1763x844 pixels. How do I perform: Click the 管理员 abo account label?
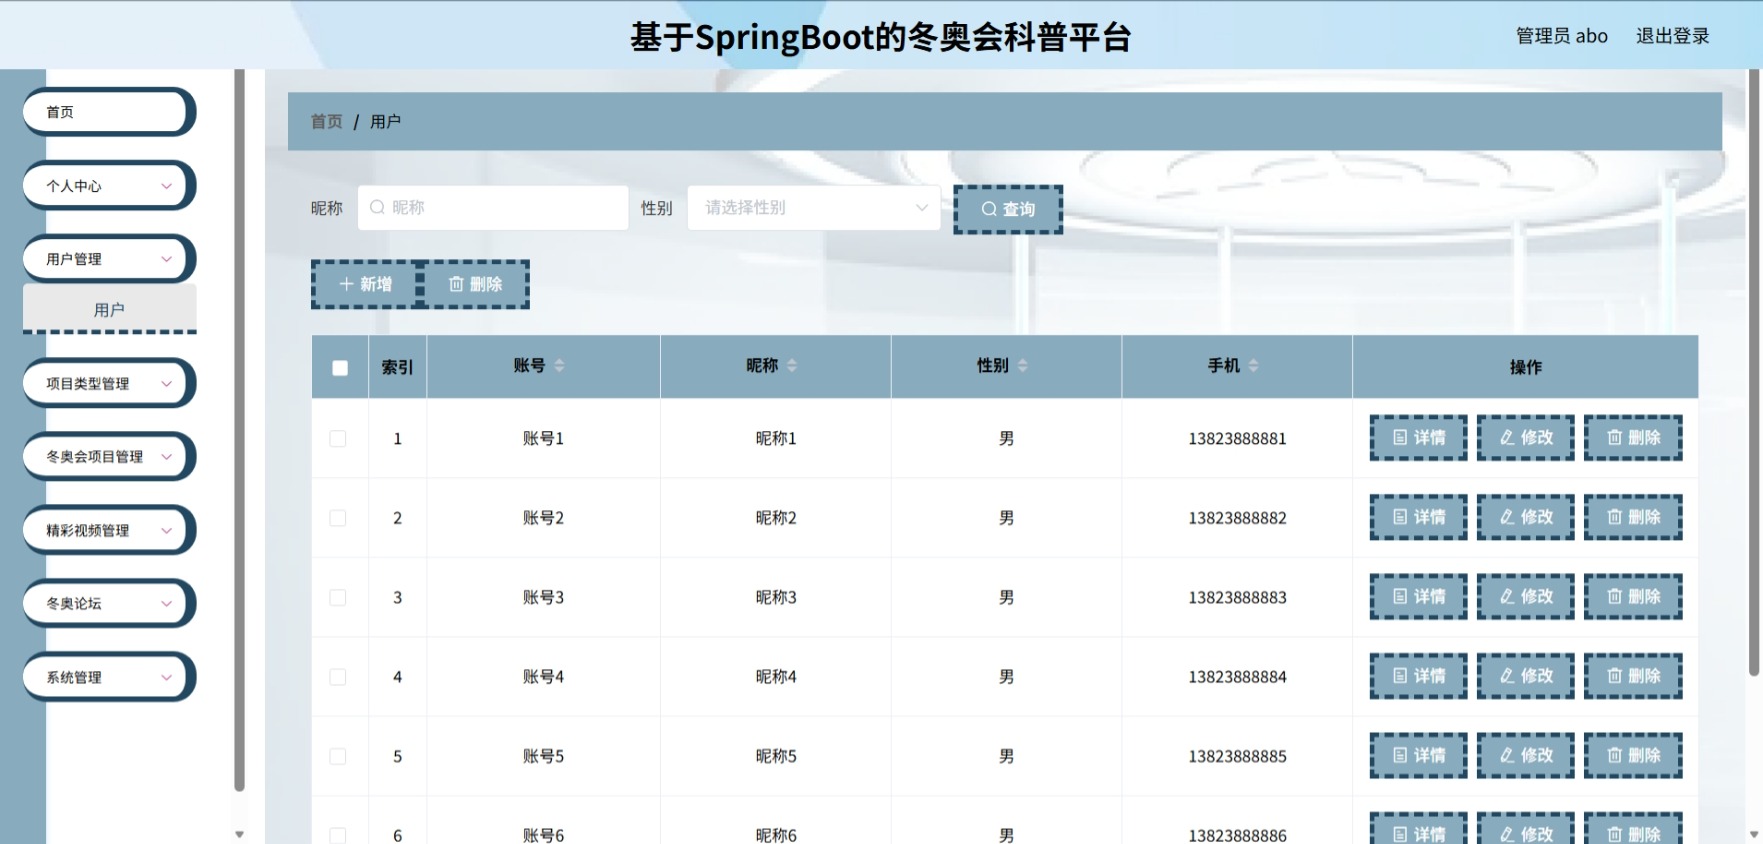1561,36
